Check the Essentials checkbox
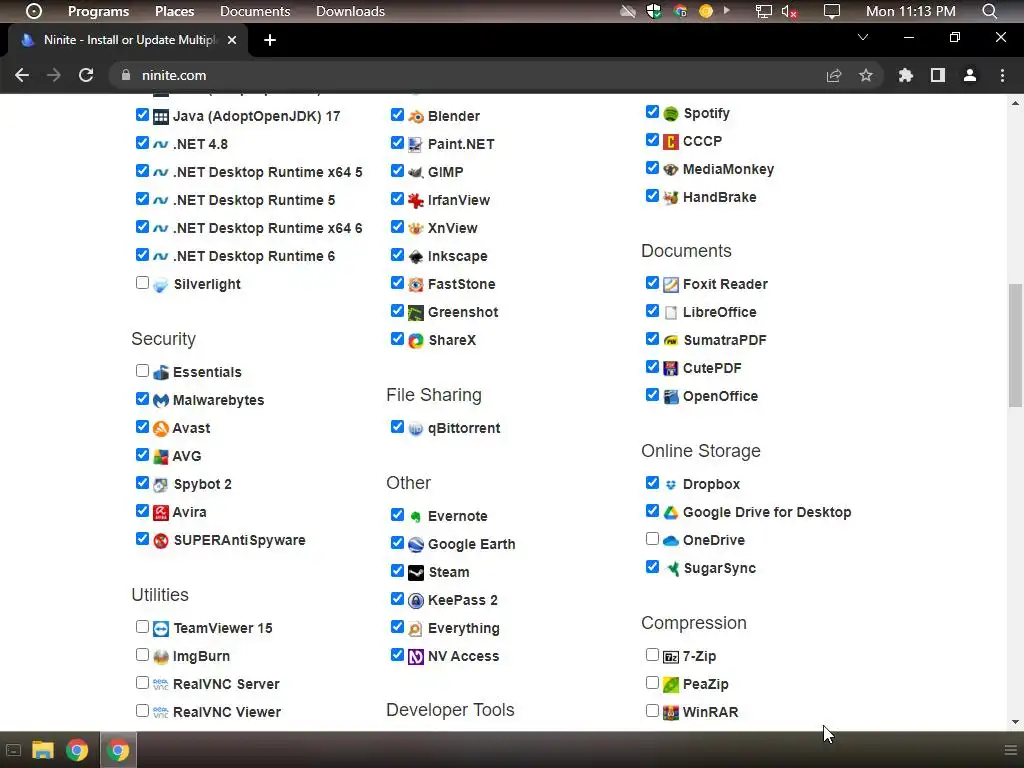Image resolution: width=1024 pixels, height=768 pixels. (x=142, y=371)
